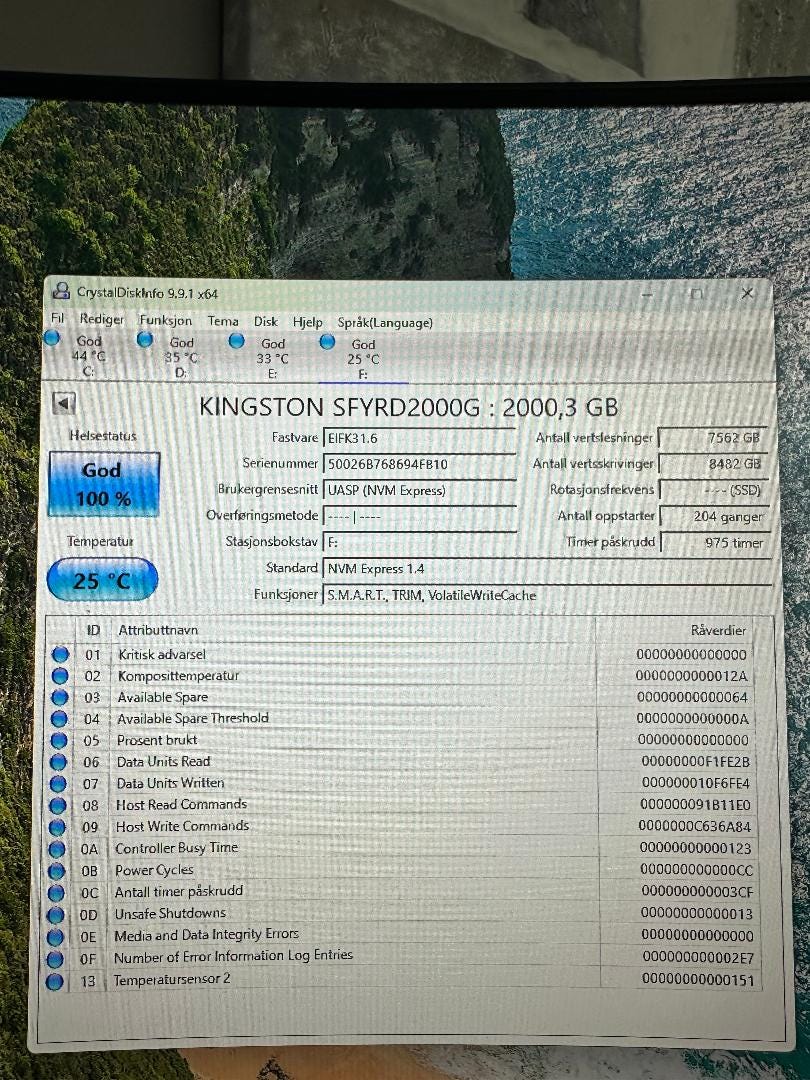Viewport: 810px width, 1080px height.
Task: Click Antall vertslesninger value 7562 GB
Action: point(713,438)
